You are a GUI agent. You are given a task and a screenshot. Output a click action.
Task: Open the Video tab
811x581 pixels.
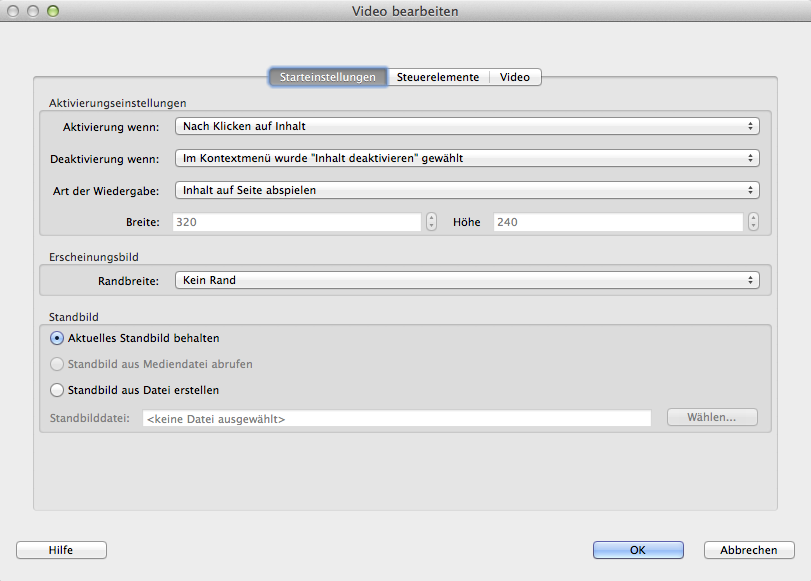[x=515, y=77]
